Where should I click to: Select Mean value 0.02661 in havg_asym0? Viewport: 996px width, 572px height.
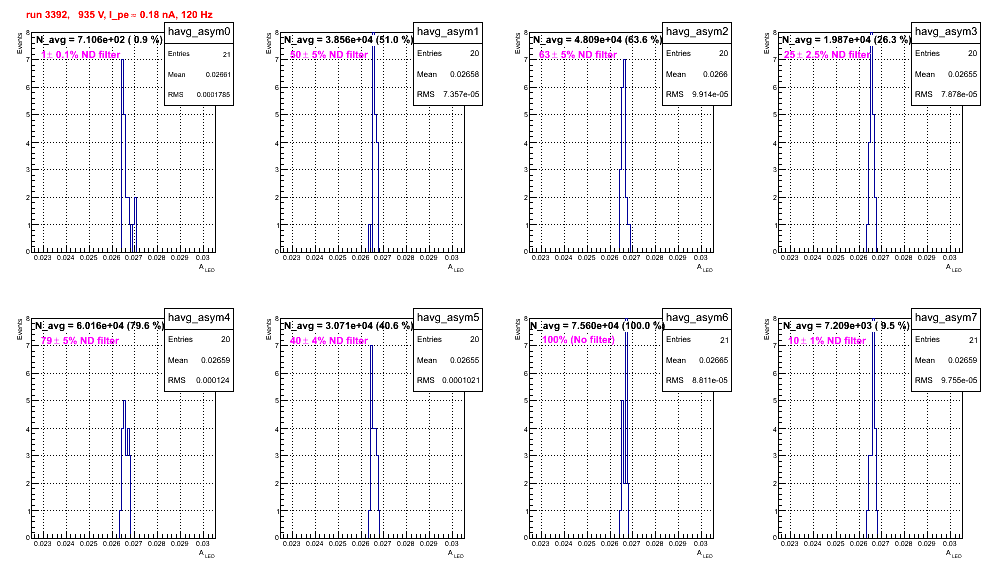(218, 74)
